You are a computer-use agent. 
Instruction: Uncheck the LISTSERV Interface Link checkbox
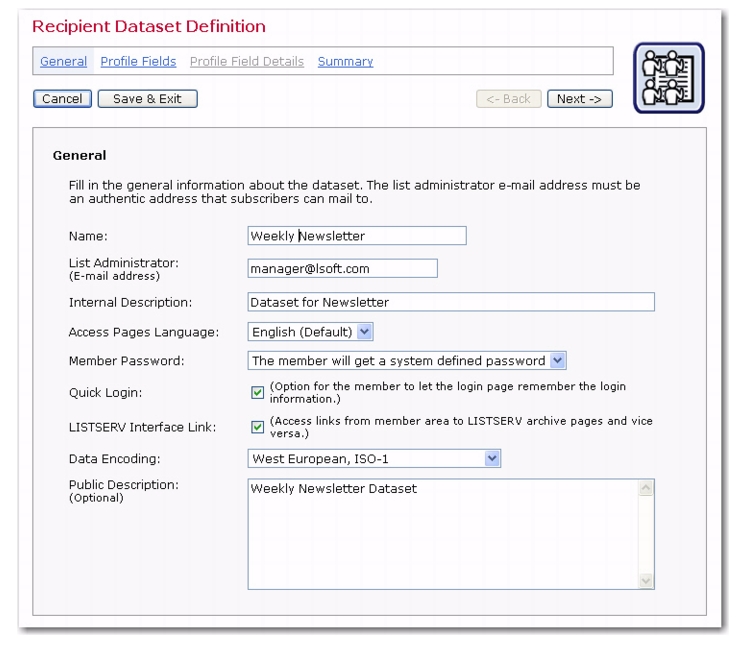(x=257, y=427)
